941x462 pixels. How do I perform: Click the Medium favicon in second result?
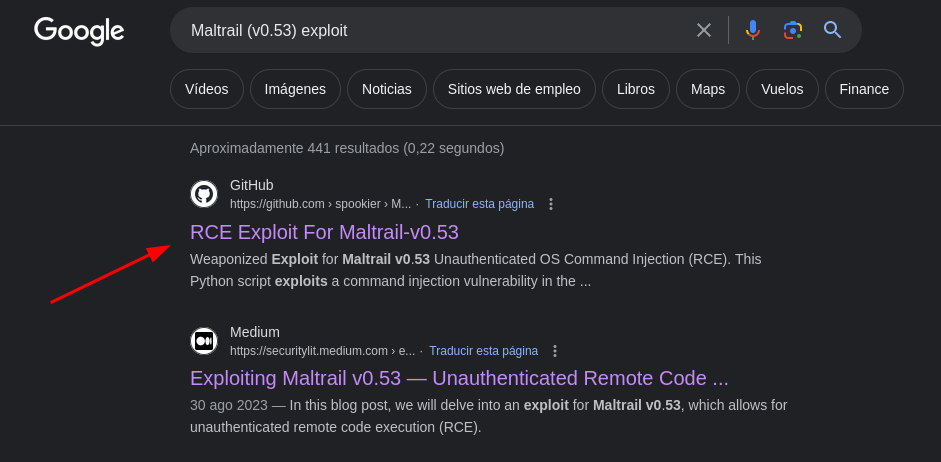[x=204, y=341]
